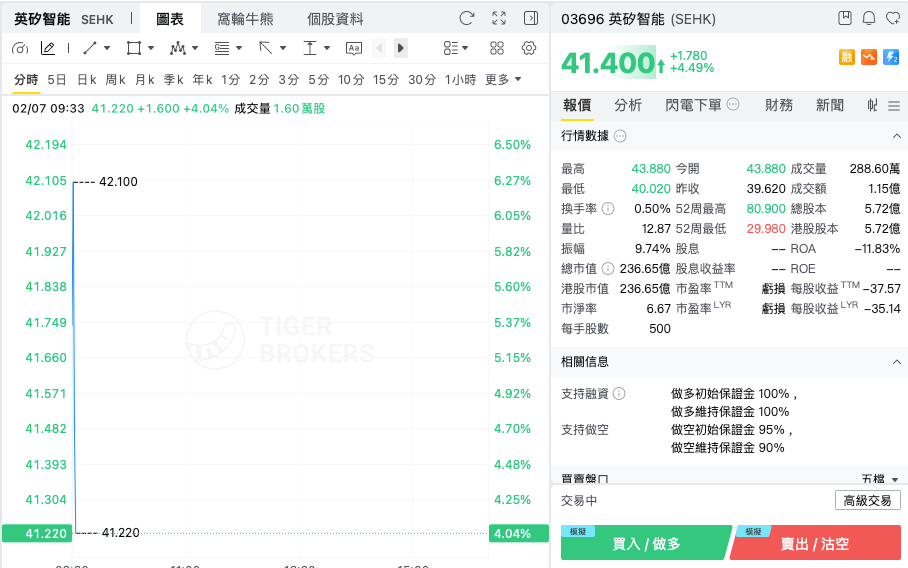This screenshot has width=908, height=568.
Task: Open options bubble beside 行情數據
Action: point(620,136)
